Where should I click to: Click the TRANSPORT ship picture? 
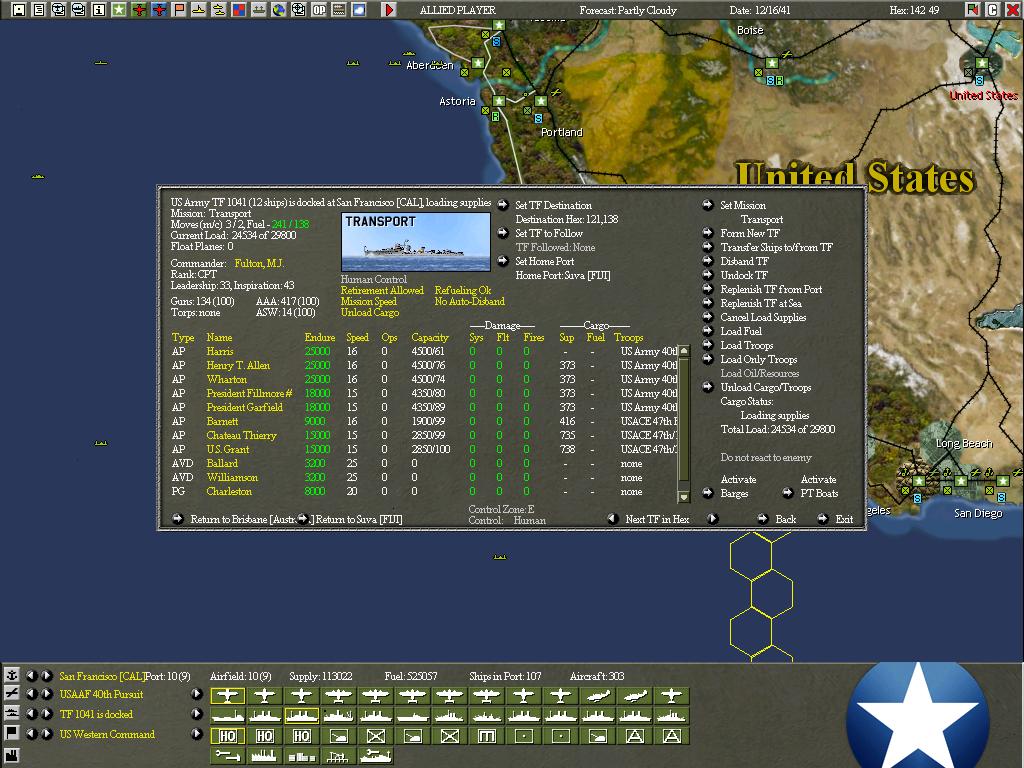point(416,242)
